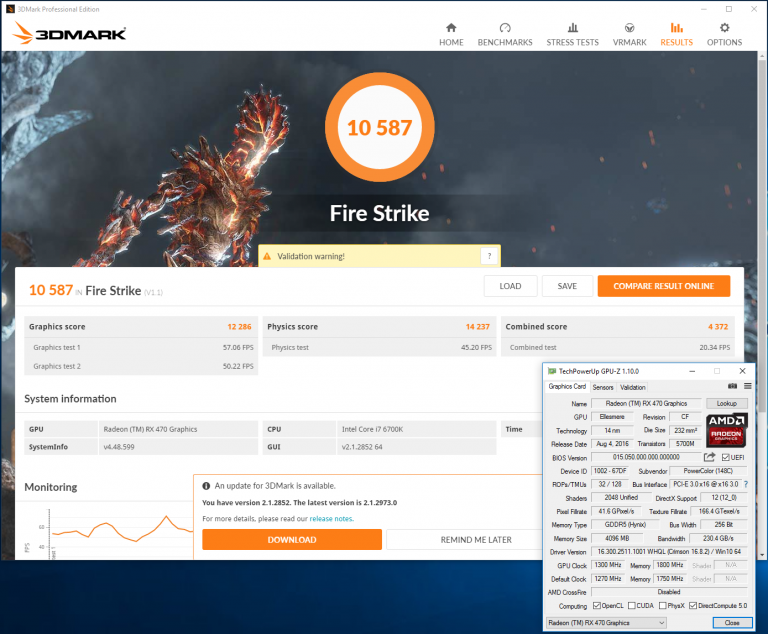Image resolution: width=768 pixels, height=634 pixels.
Task: Click the GUI version v2.1.2852 64
Action: (362, 447)
